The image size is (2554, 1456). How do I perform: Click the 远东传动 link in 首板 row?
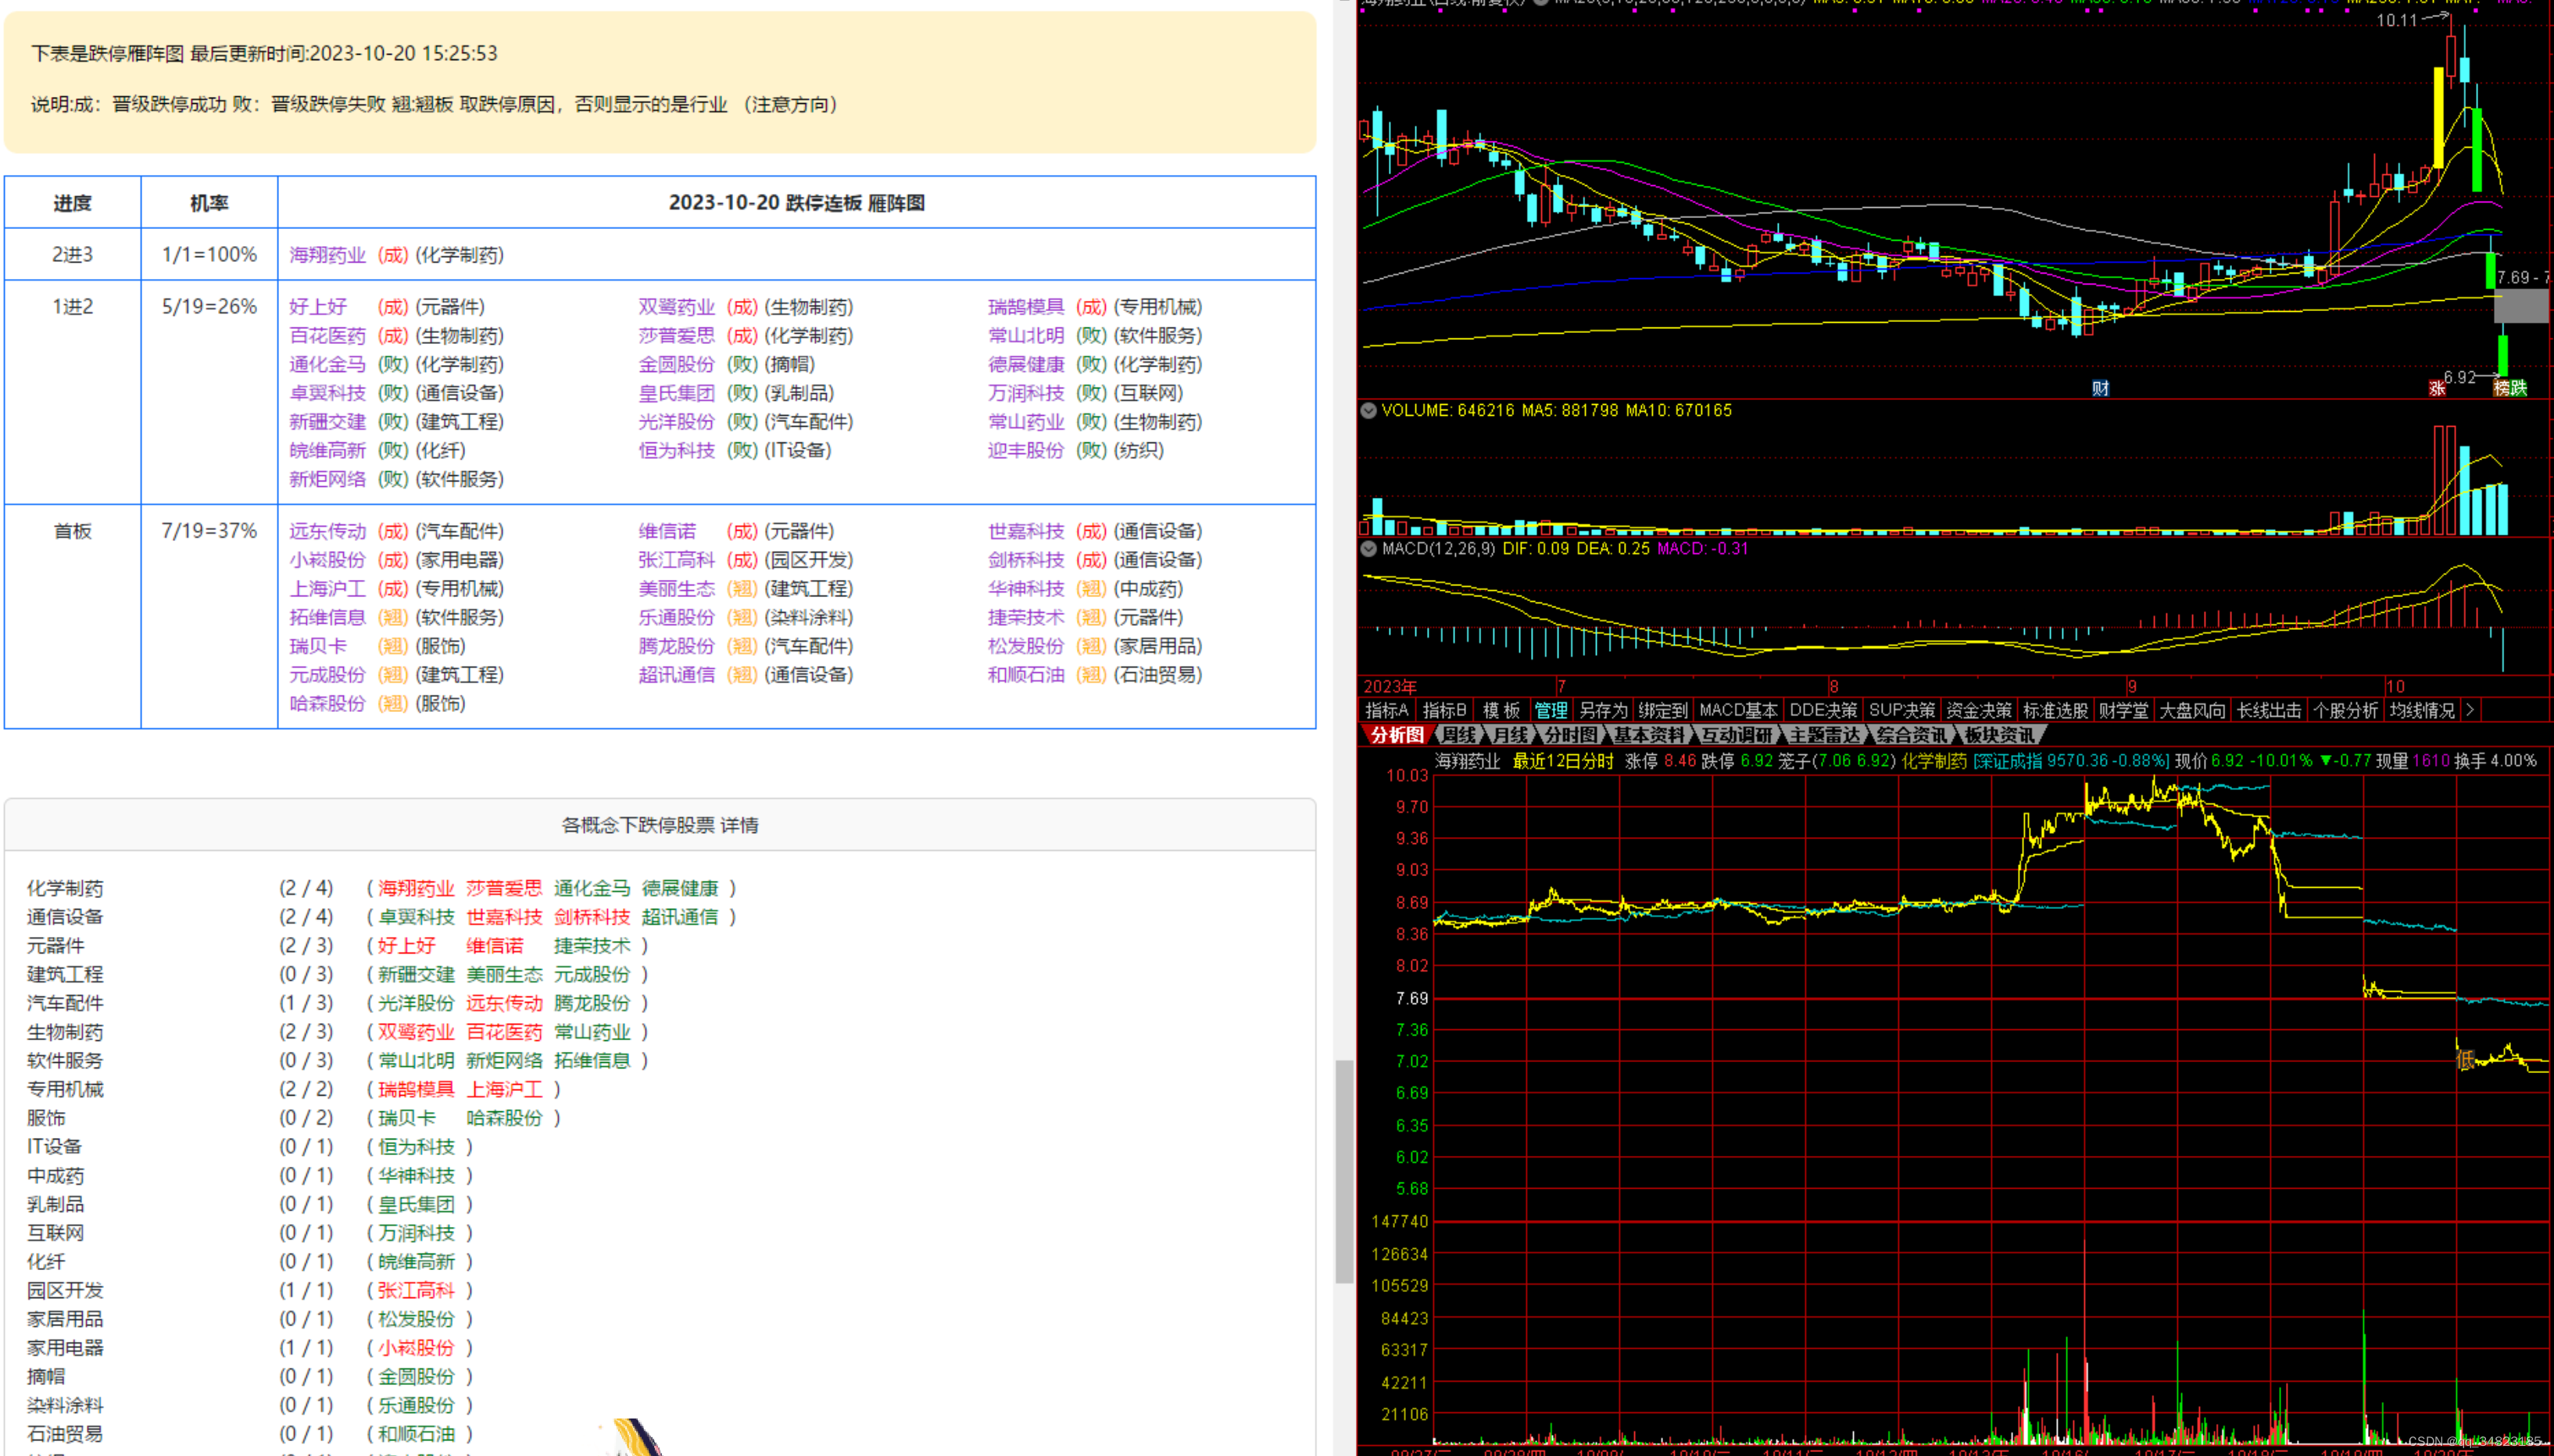pyautogui.click(x=327, y=531)
